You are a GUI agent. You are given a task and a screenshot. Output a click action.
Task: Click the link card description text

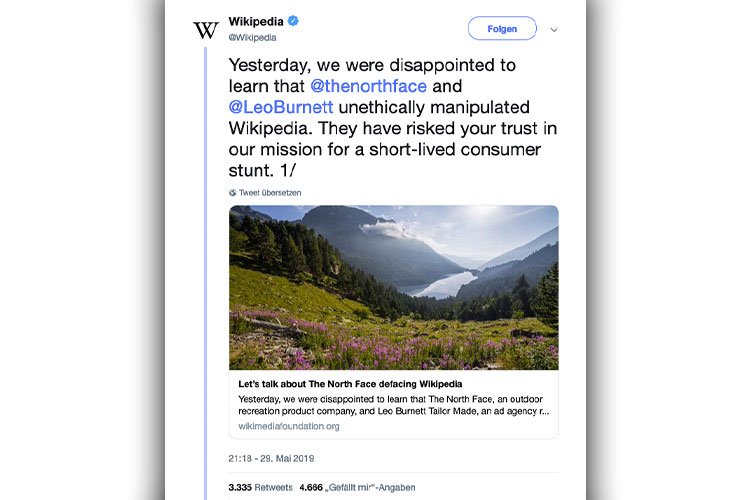tap(393, 405)
